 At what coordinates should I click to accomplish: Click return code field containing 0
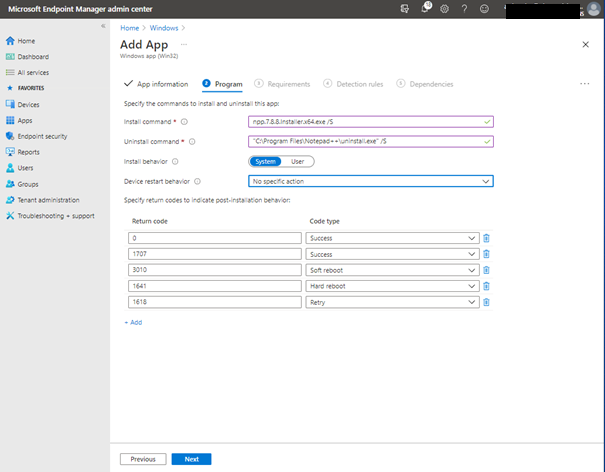pos(215,238)
